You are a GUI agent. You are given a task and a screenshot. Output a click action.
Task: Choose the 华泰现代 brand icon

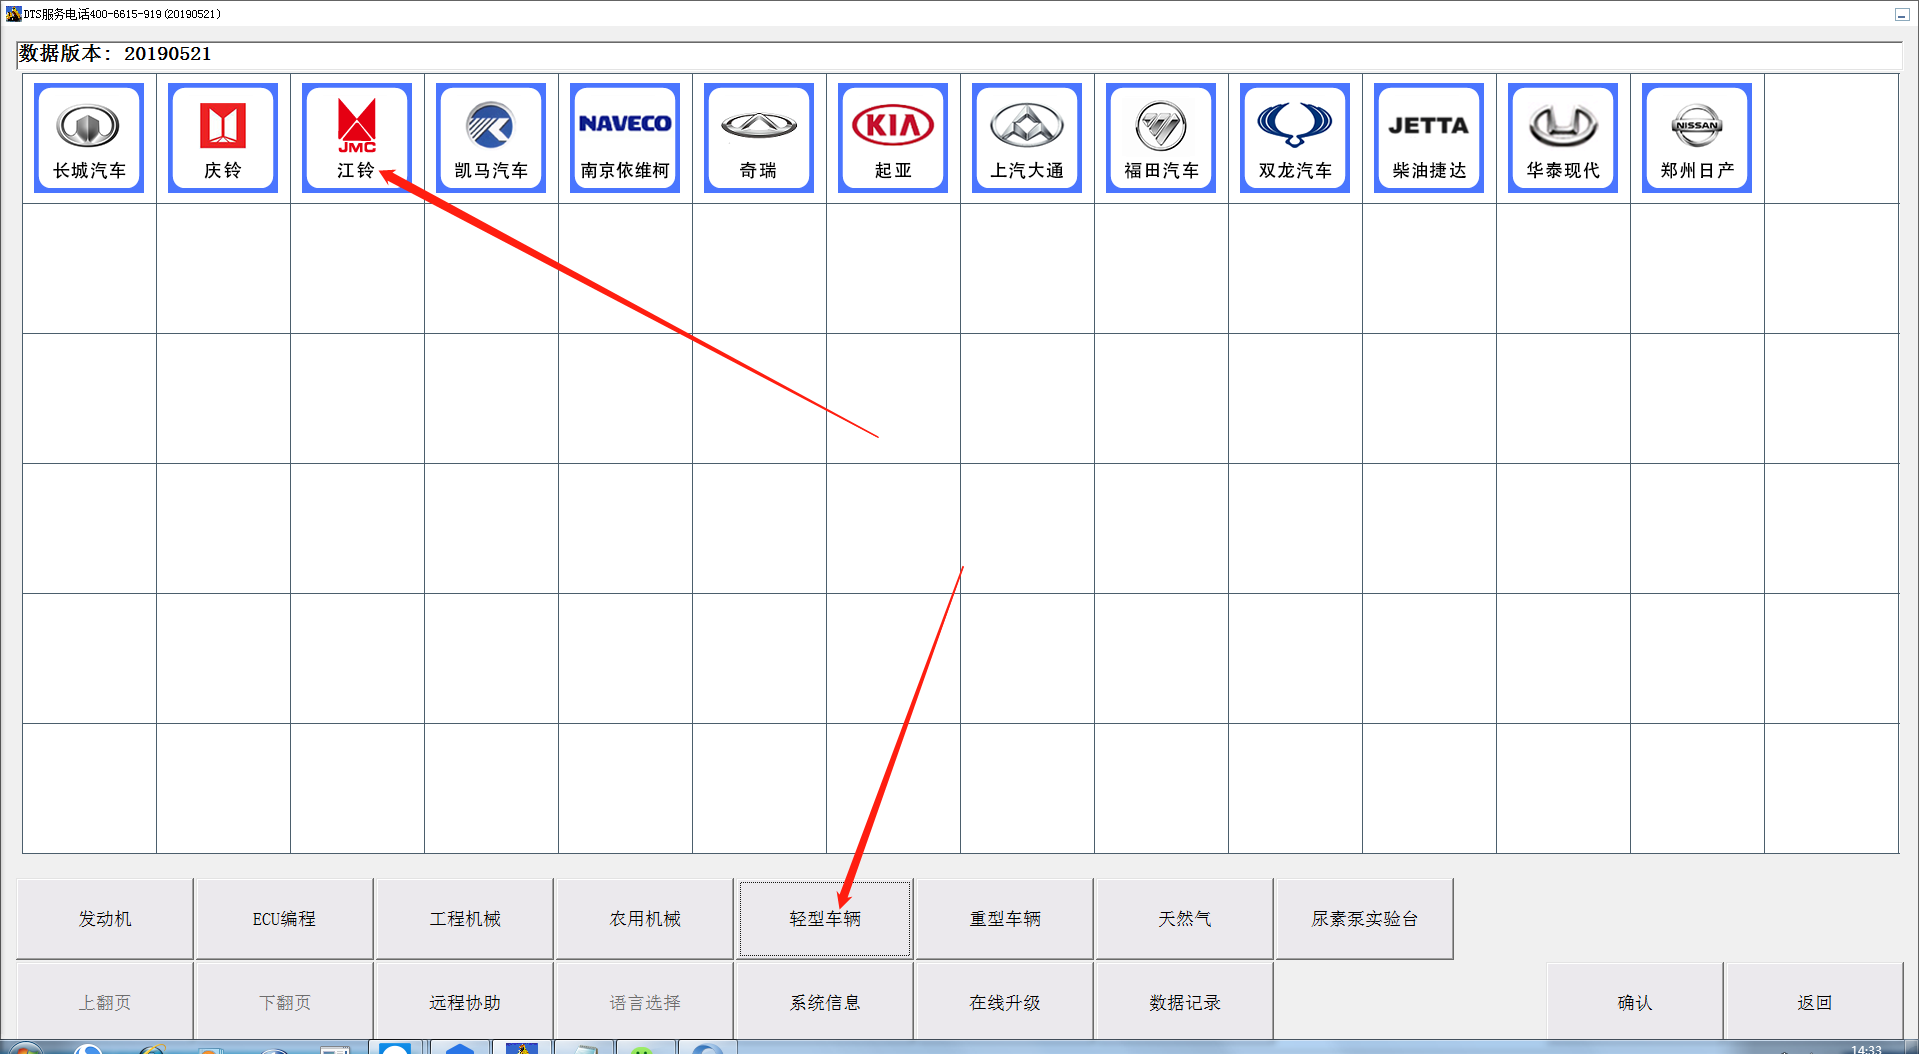[1563, 138]
